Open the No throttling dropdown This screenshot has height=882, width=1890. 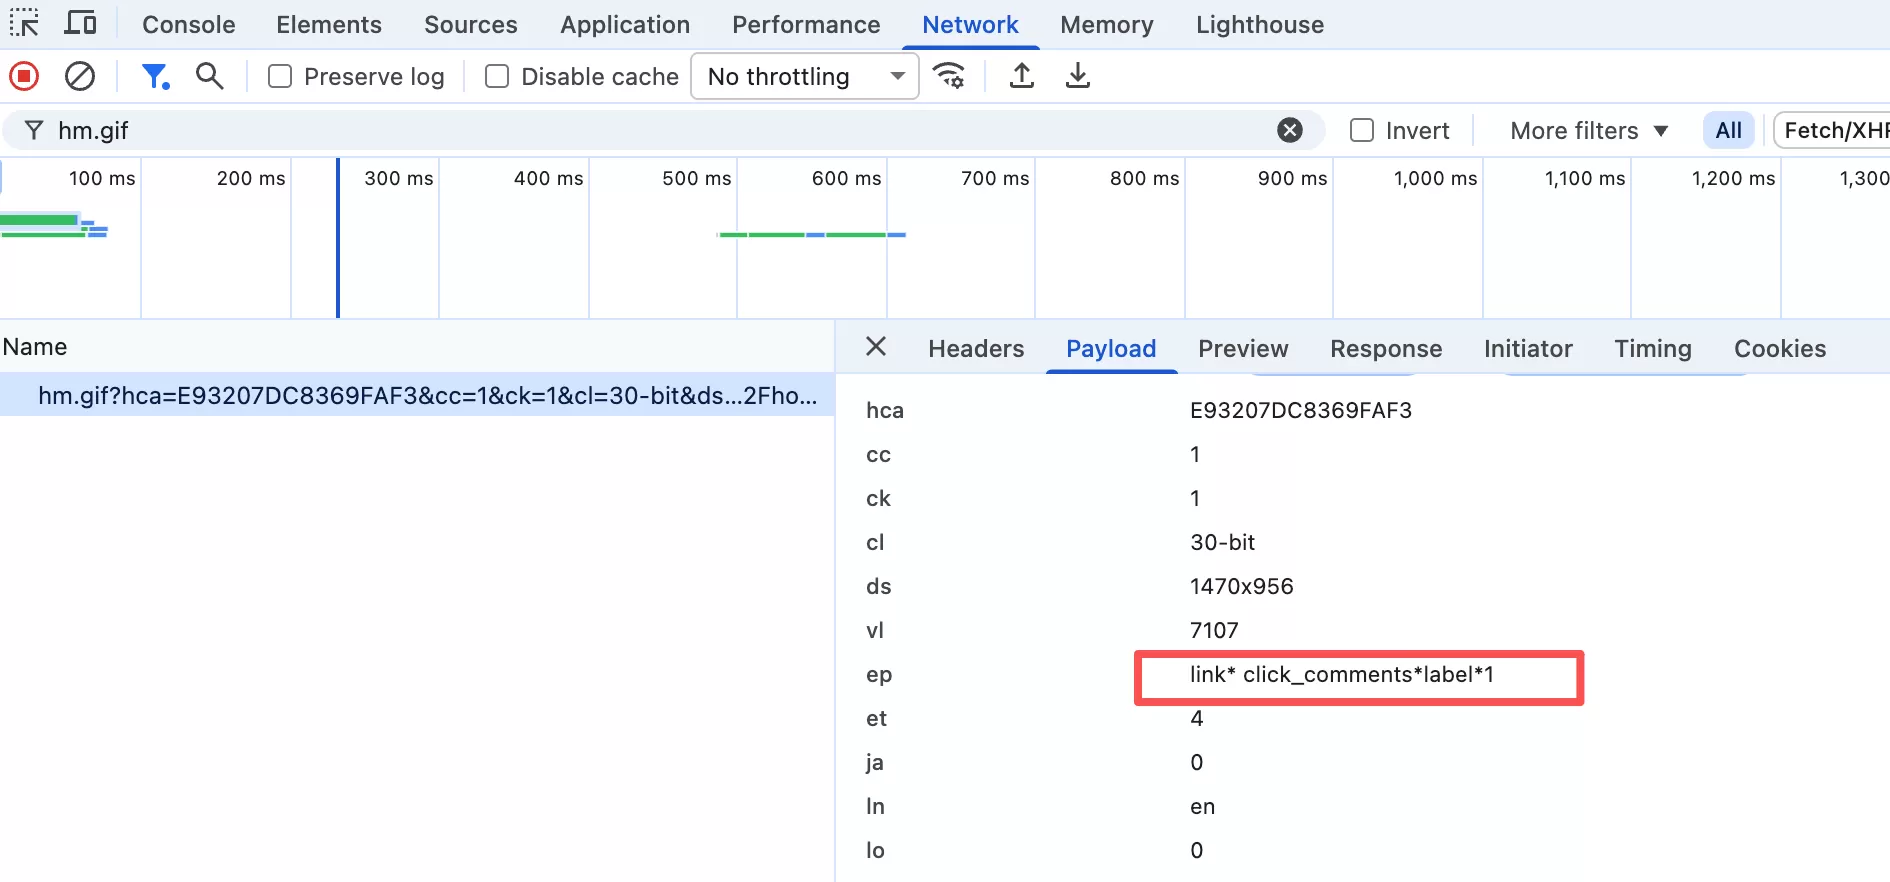click(x=804, y=77)
